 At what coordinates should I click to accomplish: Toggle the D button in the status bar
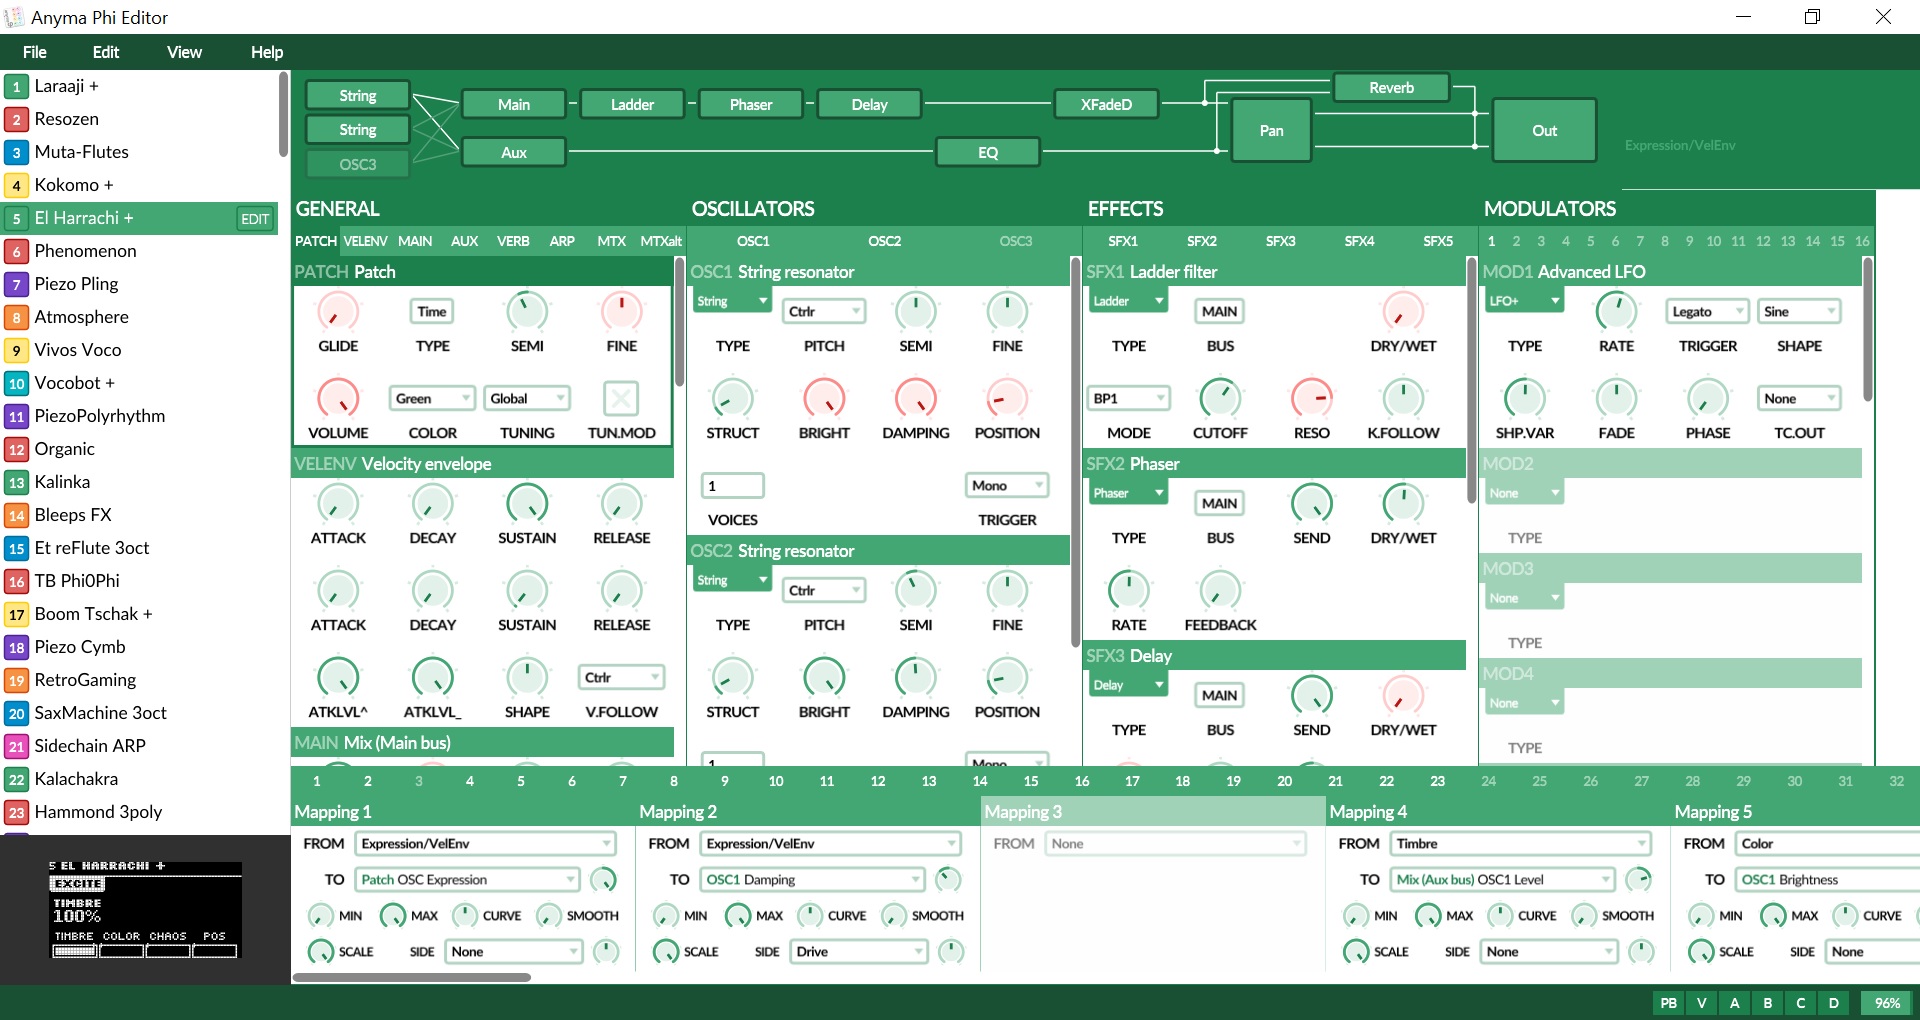1833,1003
